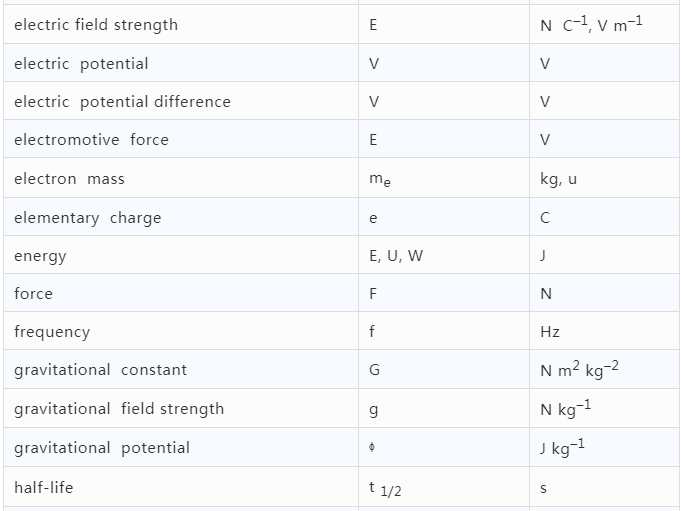Viewport: 682px width, 511px height.
Task: Select the 'E, U, W' symbol cell
Action: 444,255
